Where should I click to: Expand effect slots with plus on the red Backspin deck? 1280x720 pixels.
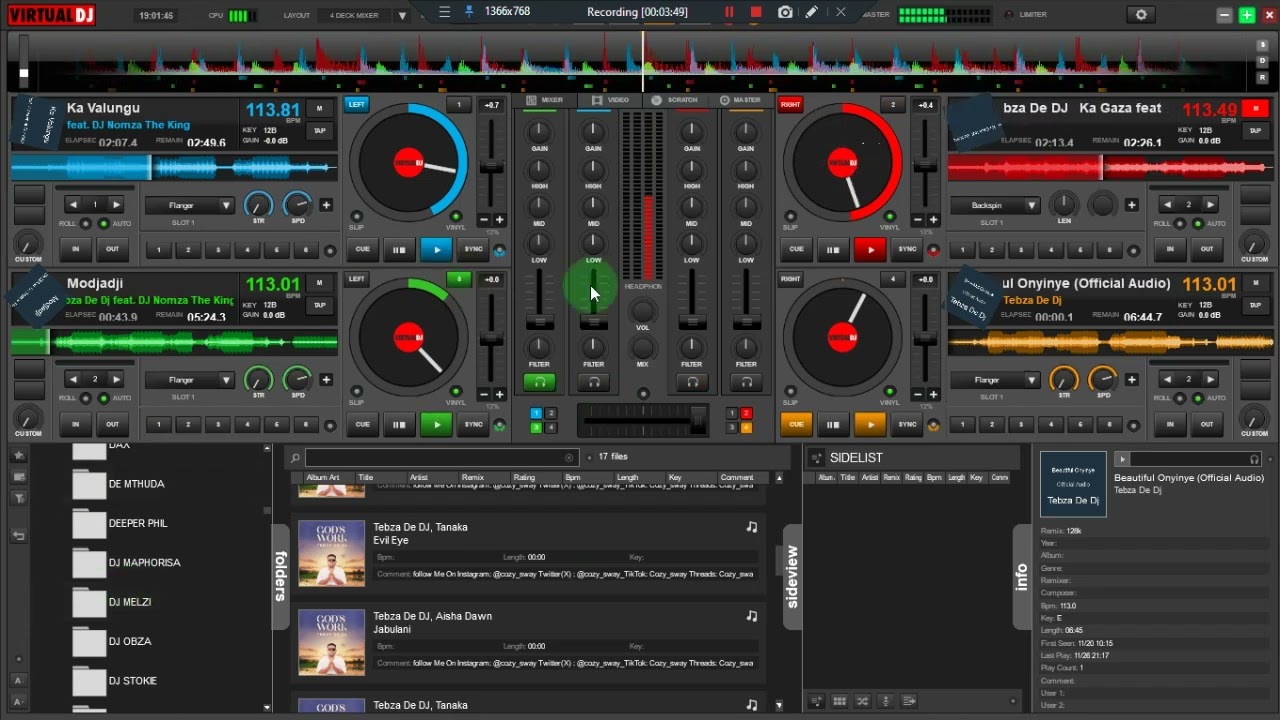(1131, 205)
